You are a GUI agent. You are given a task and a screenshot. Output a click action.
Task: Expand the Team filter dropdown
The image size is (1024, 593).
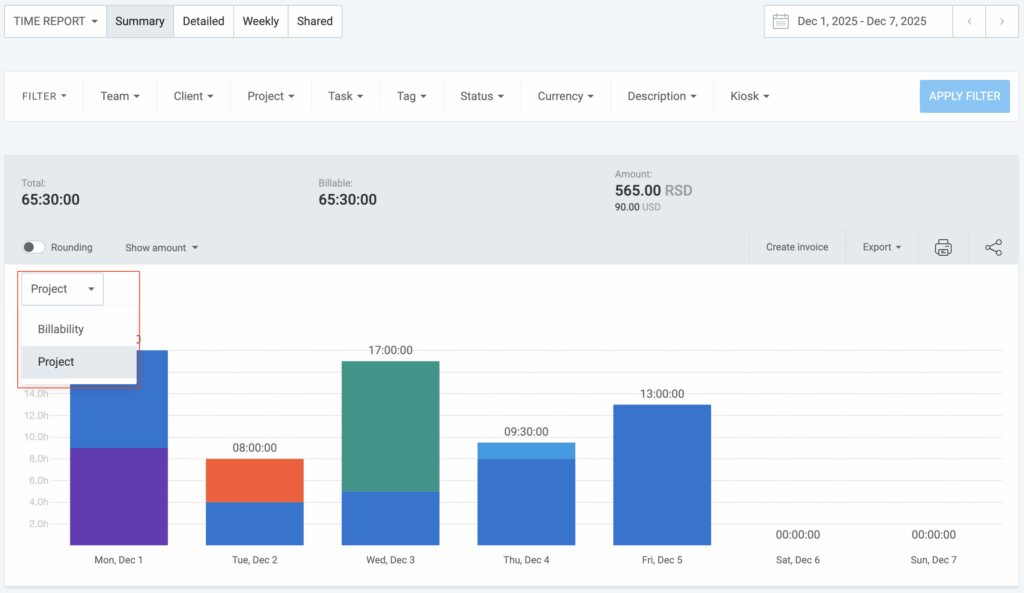(x=119, y=96)
